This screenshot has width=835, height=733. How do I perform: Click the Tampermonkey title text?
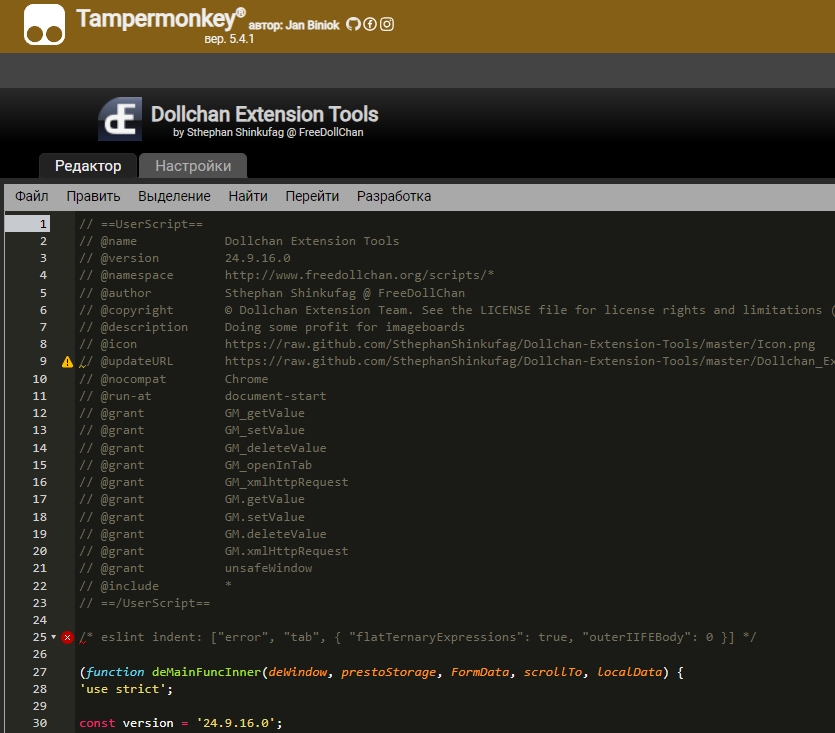click(x=160, y=19)
